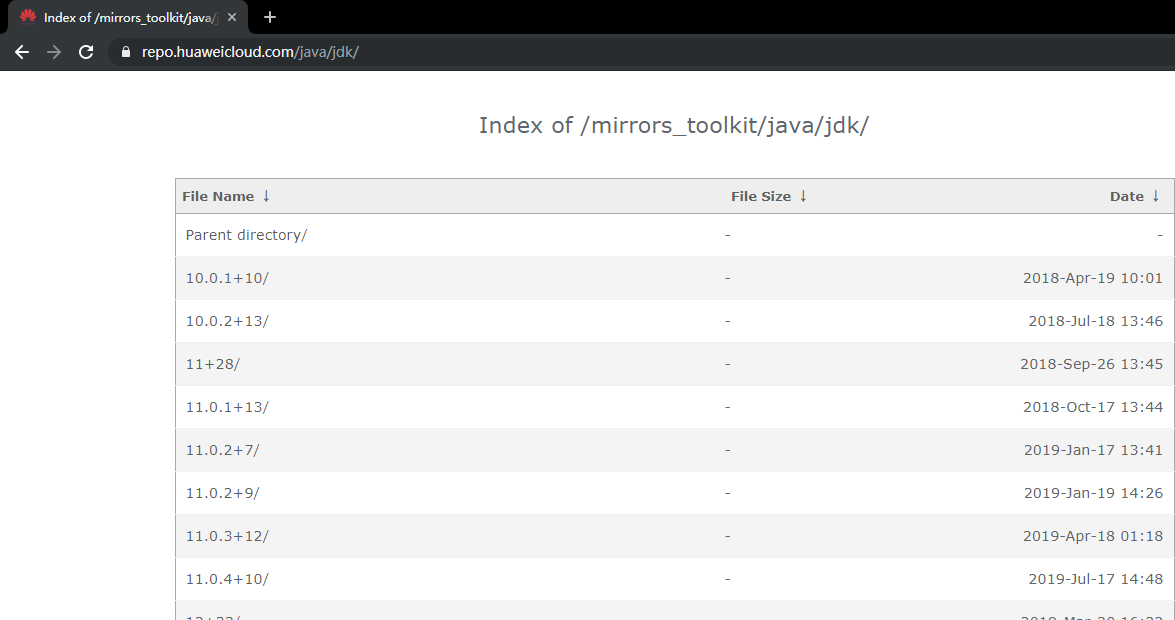Open the 11.0.2+7/ folder
1175x620 pixels.
(x=223, y=450)
